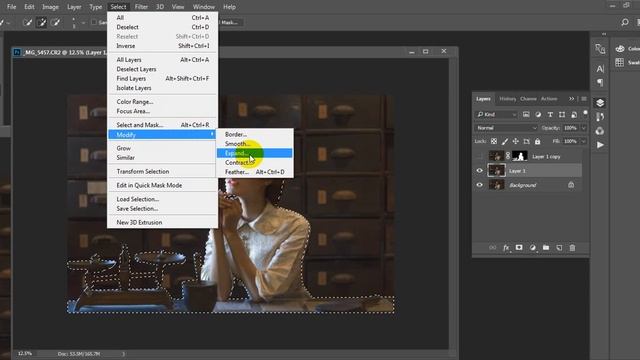The width and height of the screenshot is (640, 360).
Task: Choose Transform Selection menu entry
Action: 162,171
